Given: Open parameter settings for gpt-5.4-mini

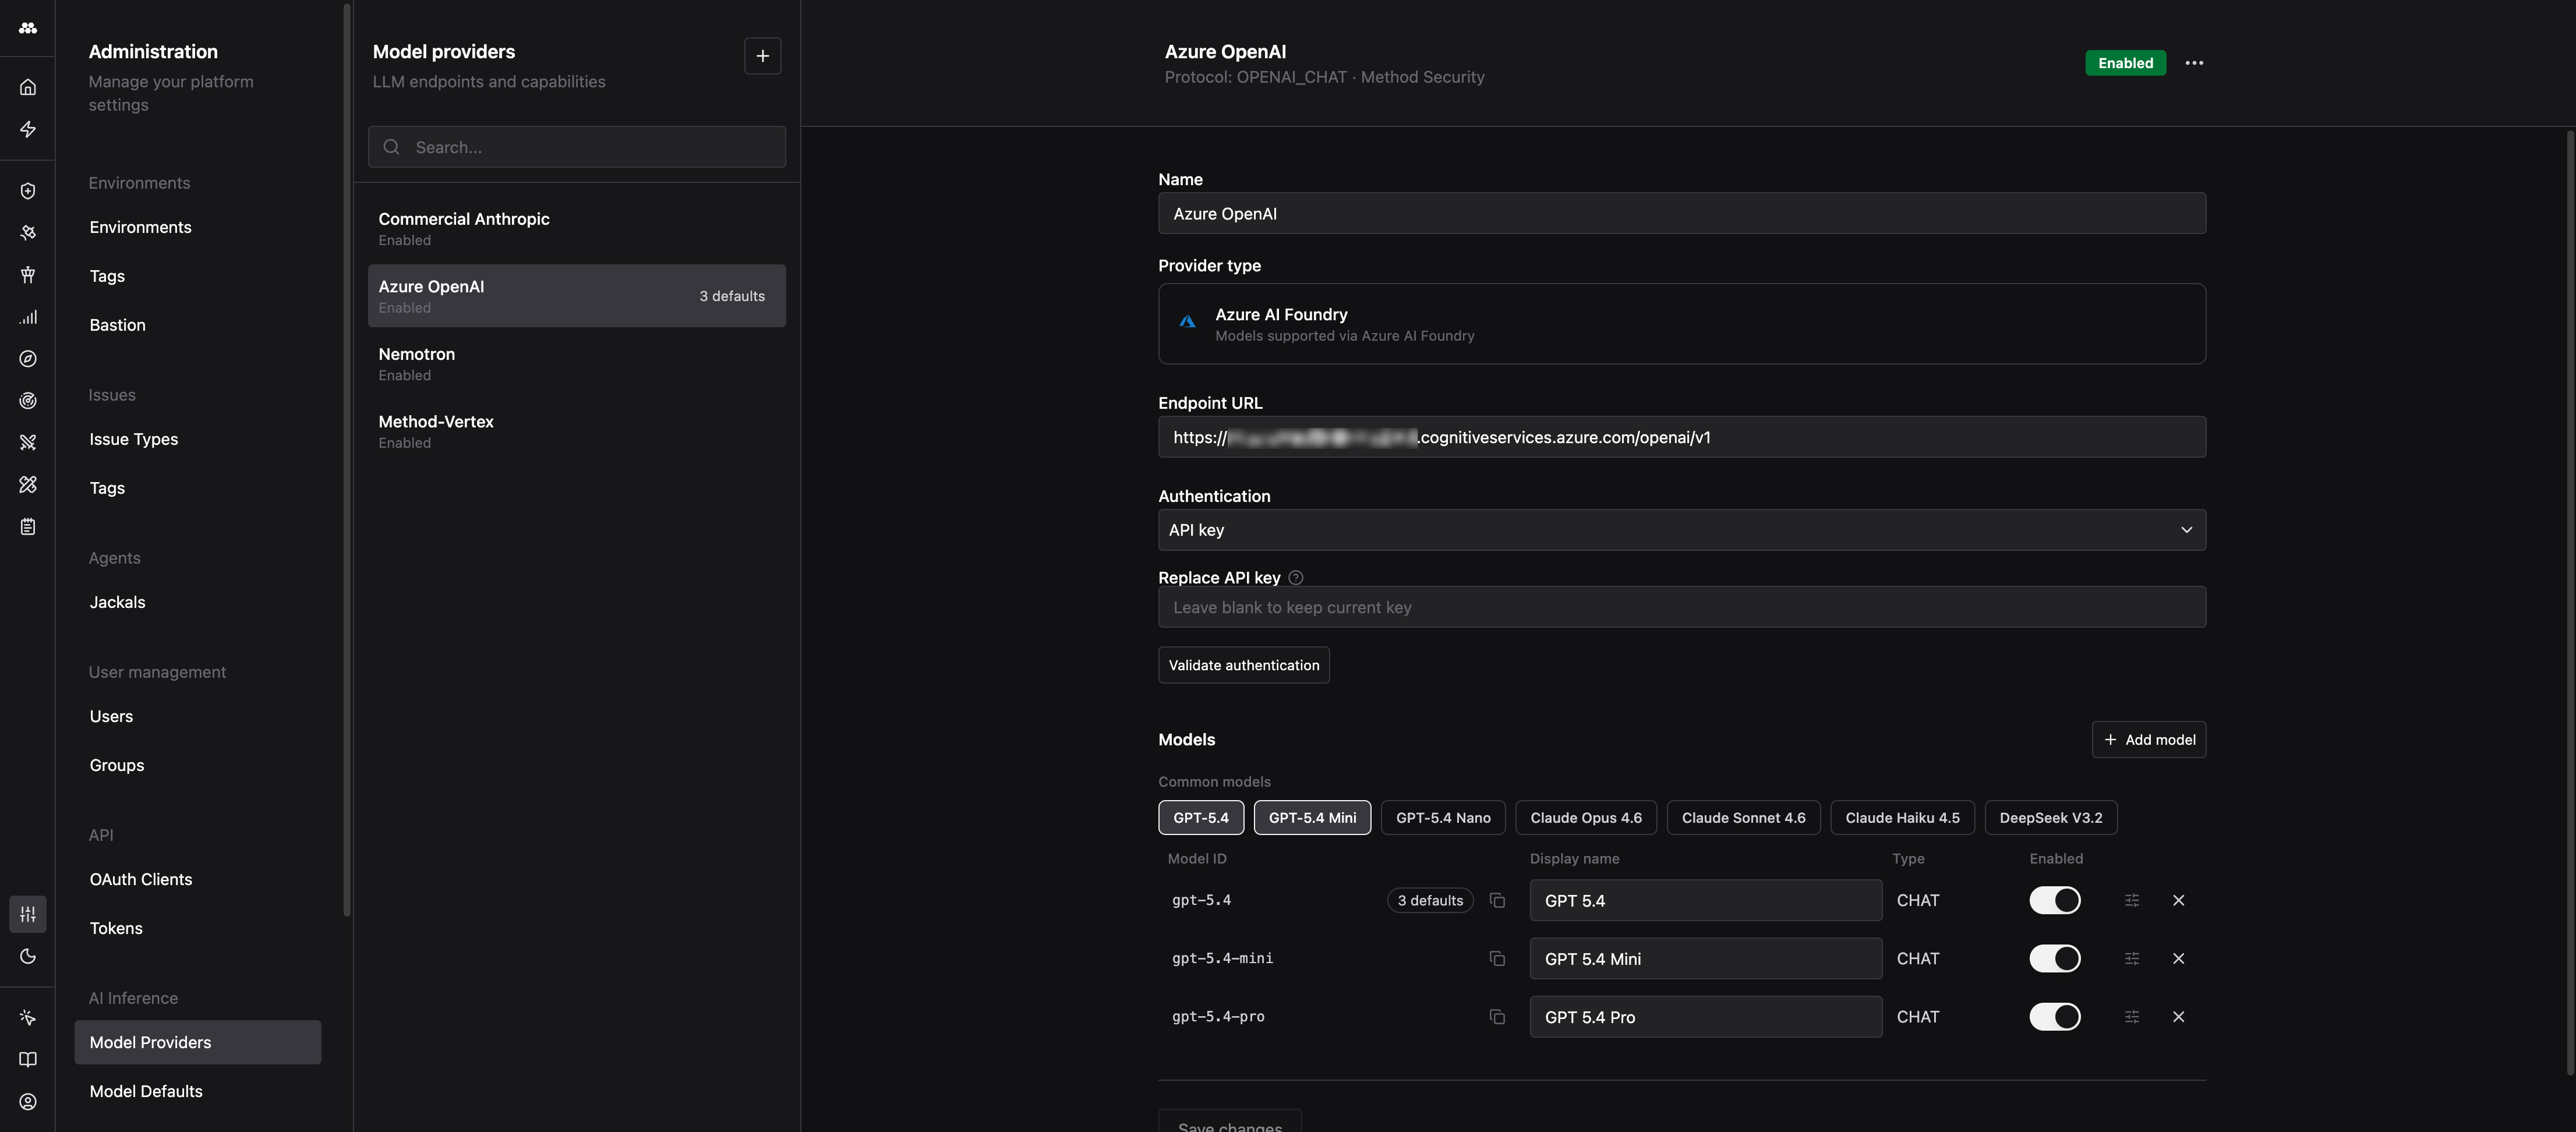Looking at the screenshot, I should click(x=2131, y=958).
